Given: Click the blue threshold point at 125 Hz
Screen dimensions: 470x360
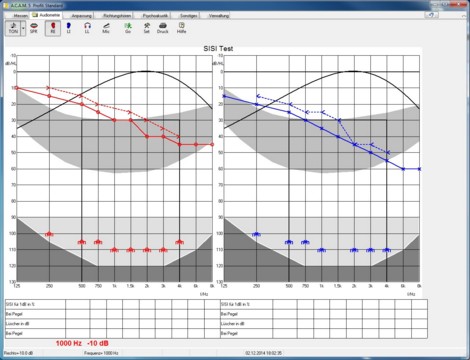Looking at the screenshot, I should pos(224,96).
